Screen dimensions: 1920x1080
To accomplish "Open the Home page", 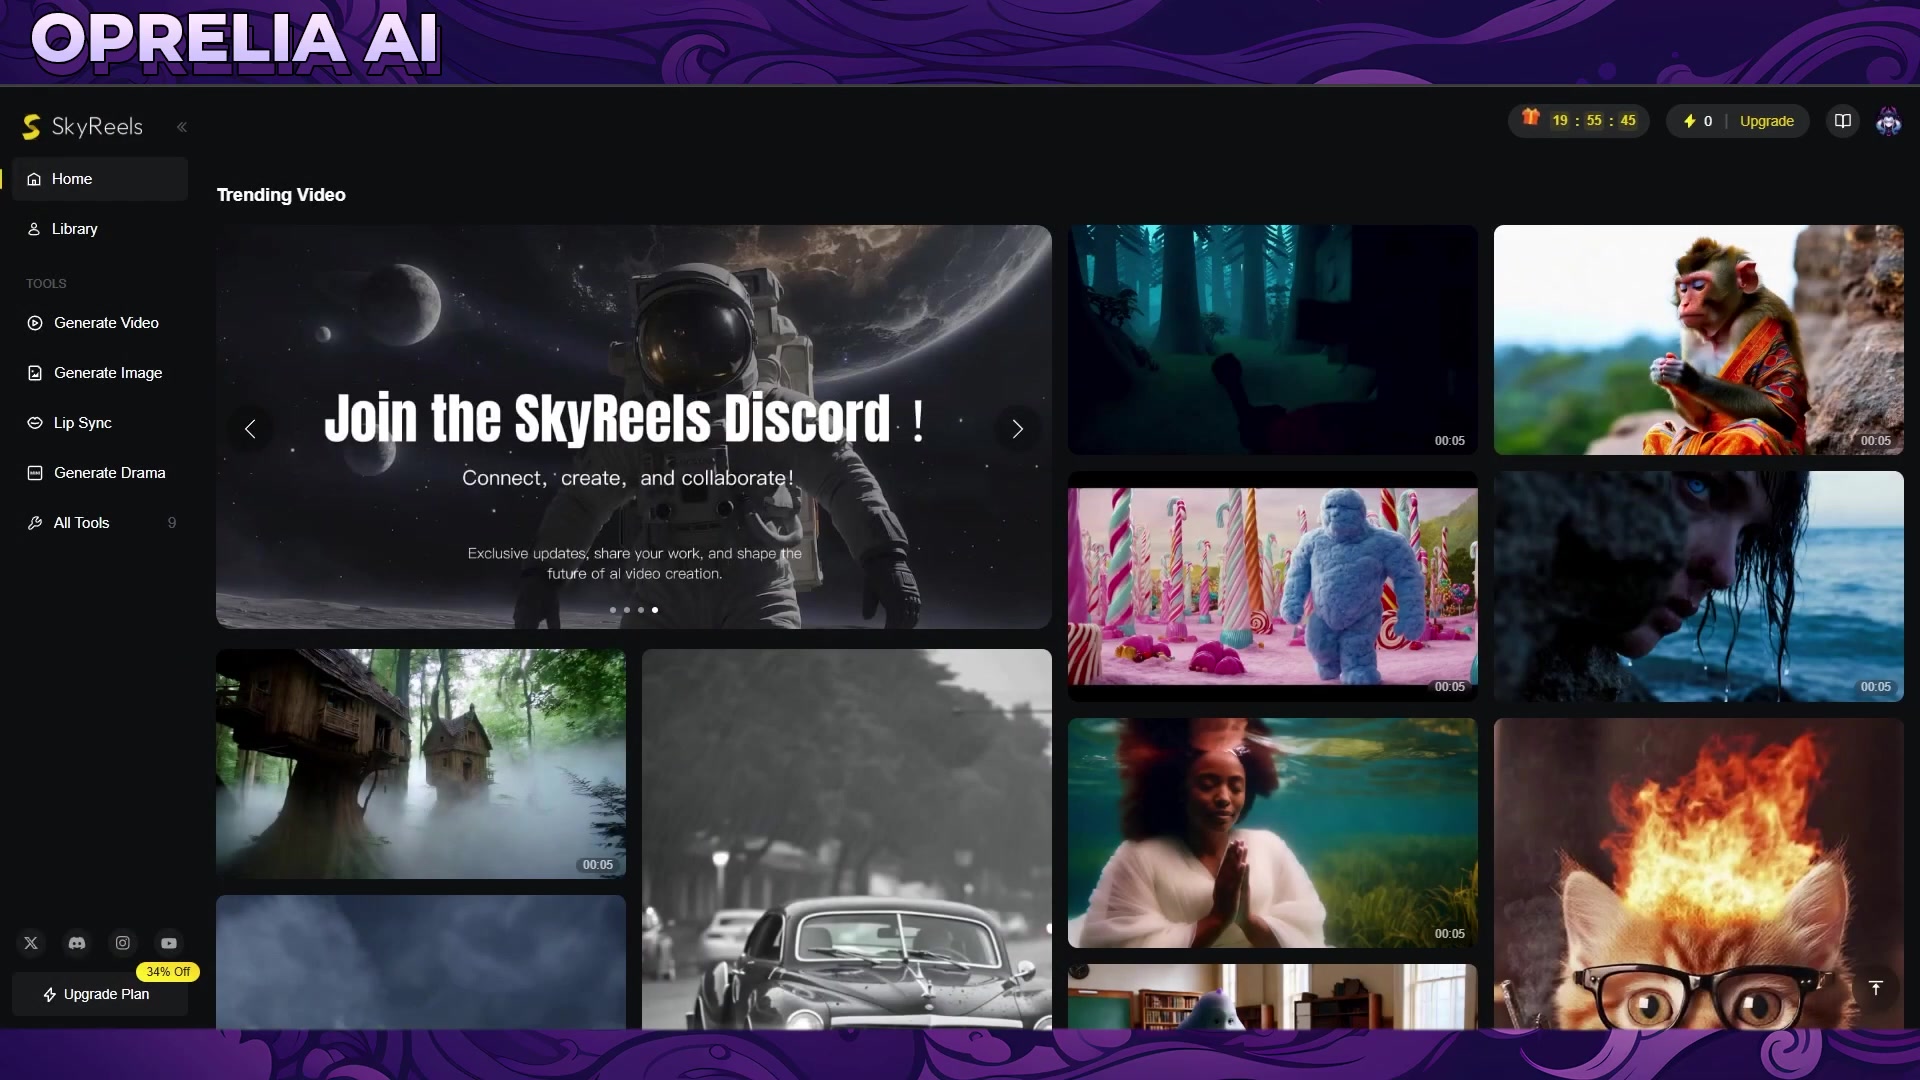I will (100, 179).
